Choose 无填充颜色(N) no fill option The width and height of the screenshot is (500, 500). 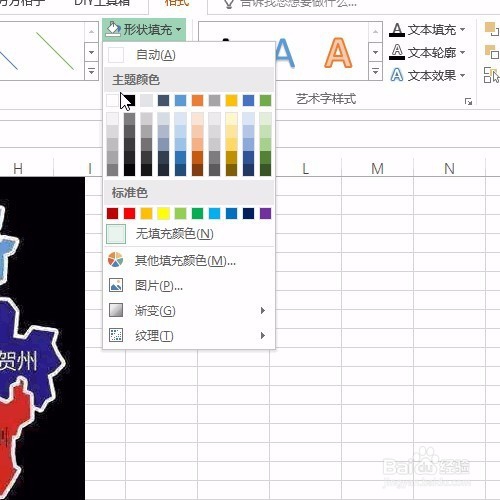[x=189, y=234]
